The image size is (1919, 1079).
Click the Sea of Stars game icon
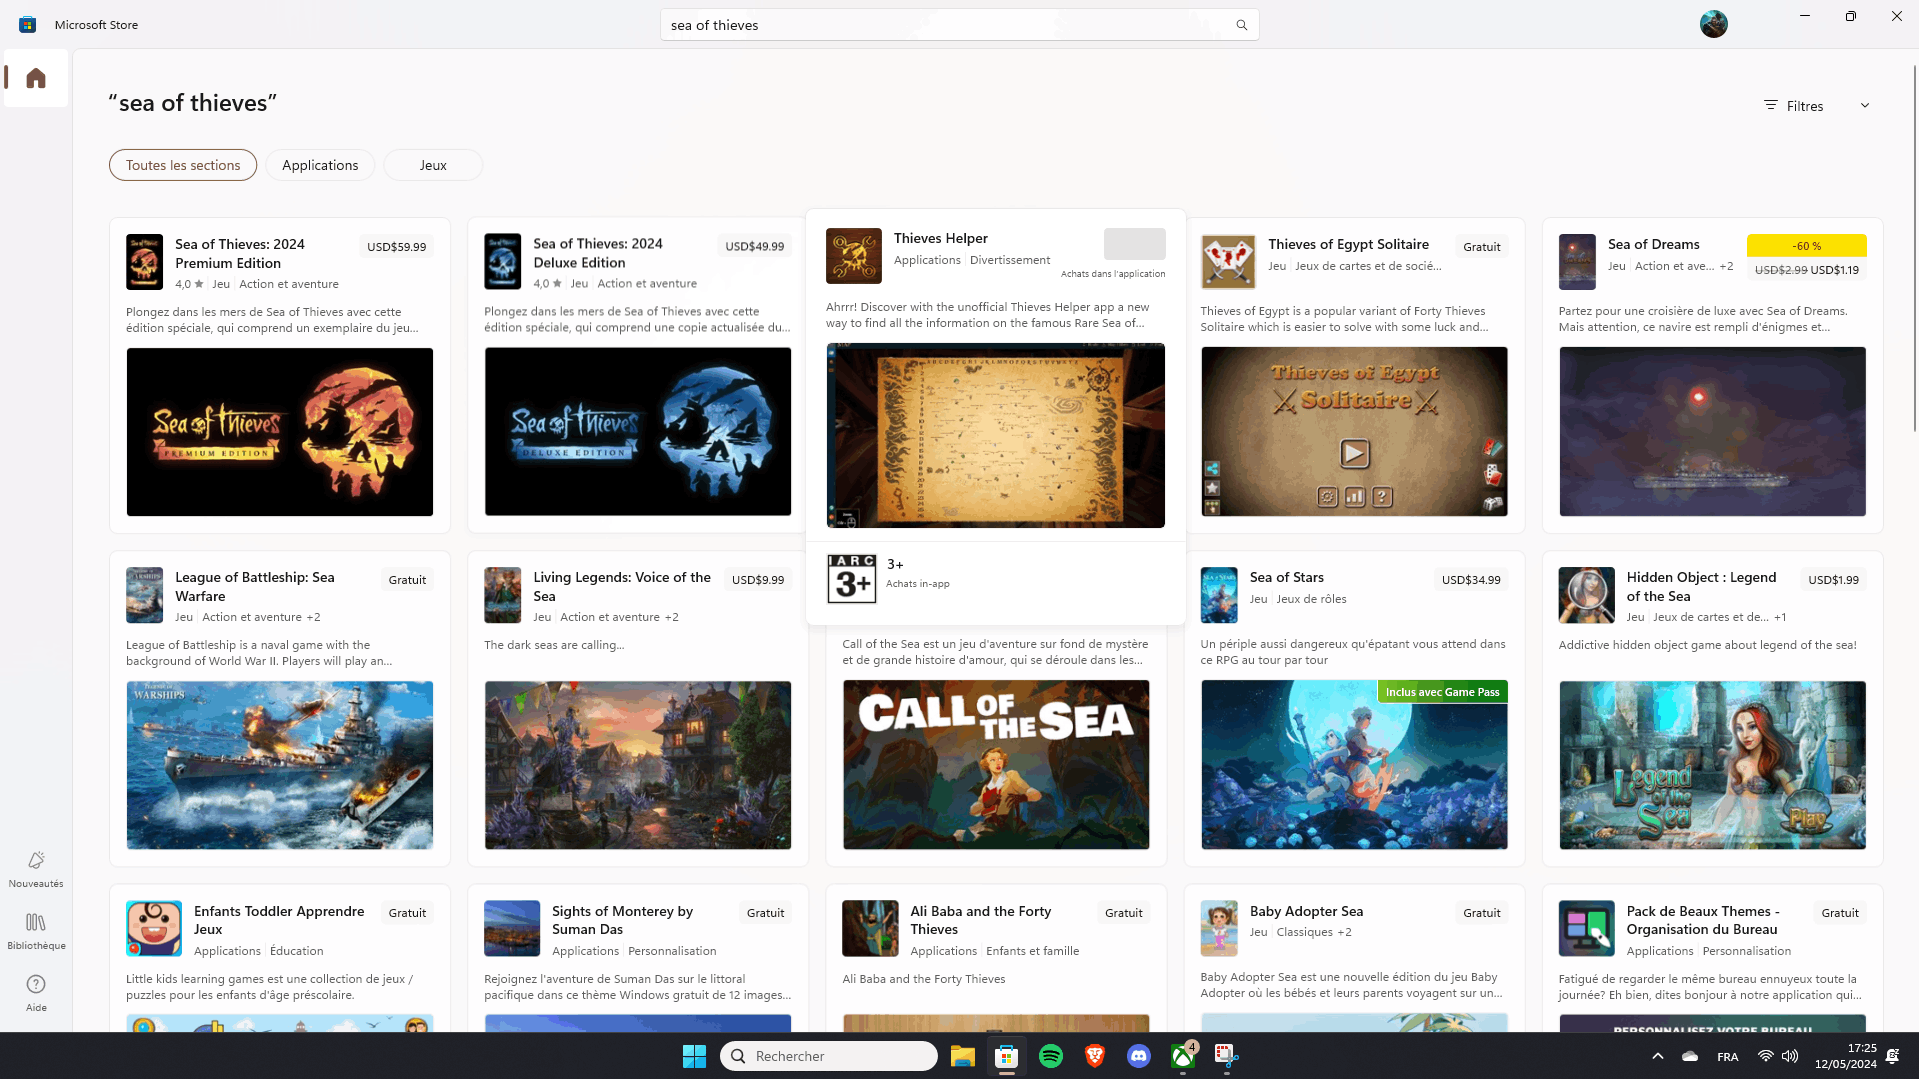1219,595
